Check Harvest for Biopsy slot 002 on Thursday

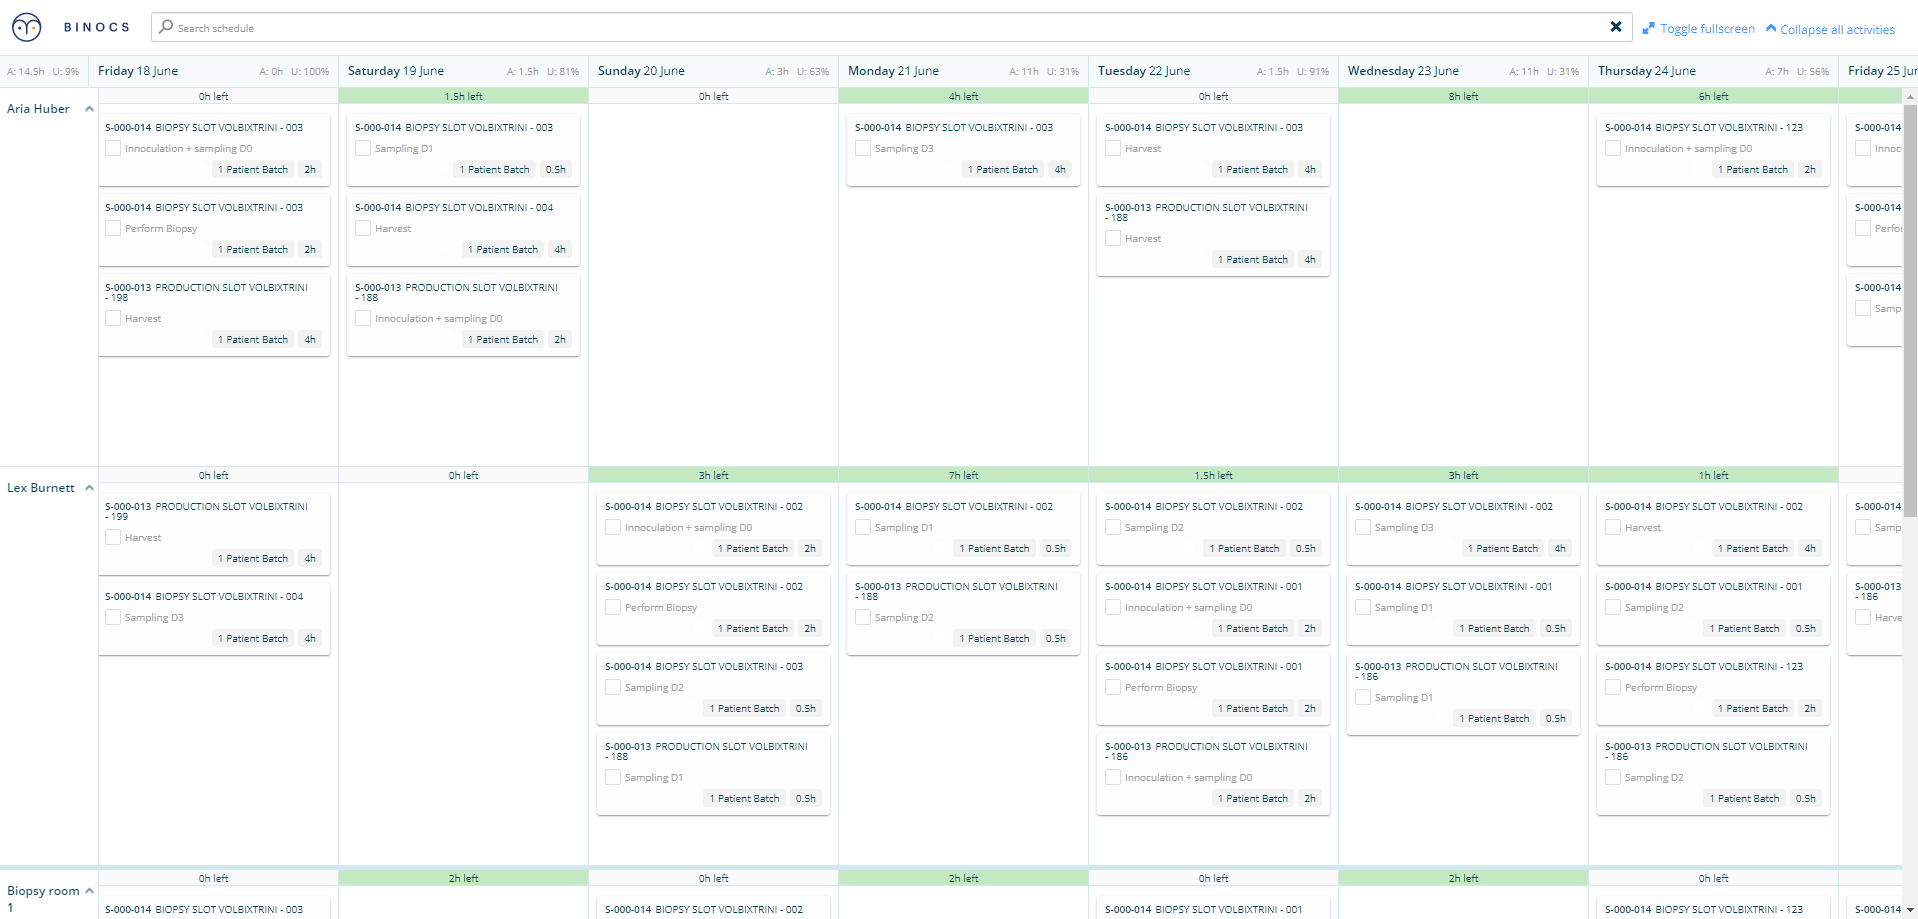tap(1613, 527)
